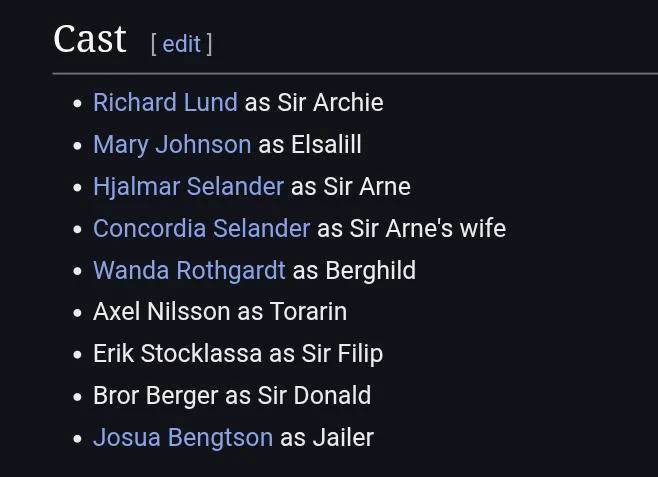The height and width of the screenshot is (477, 658).
Task: Click the Torarin role text
Action: point(308,312)
